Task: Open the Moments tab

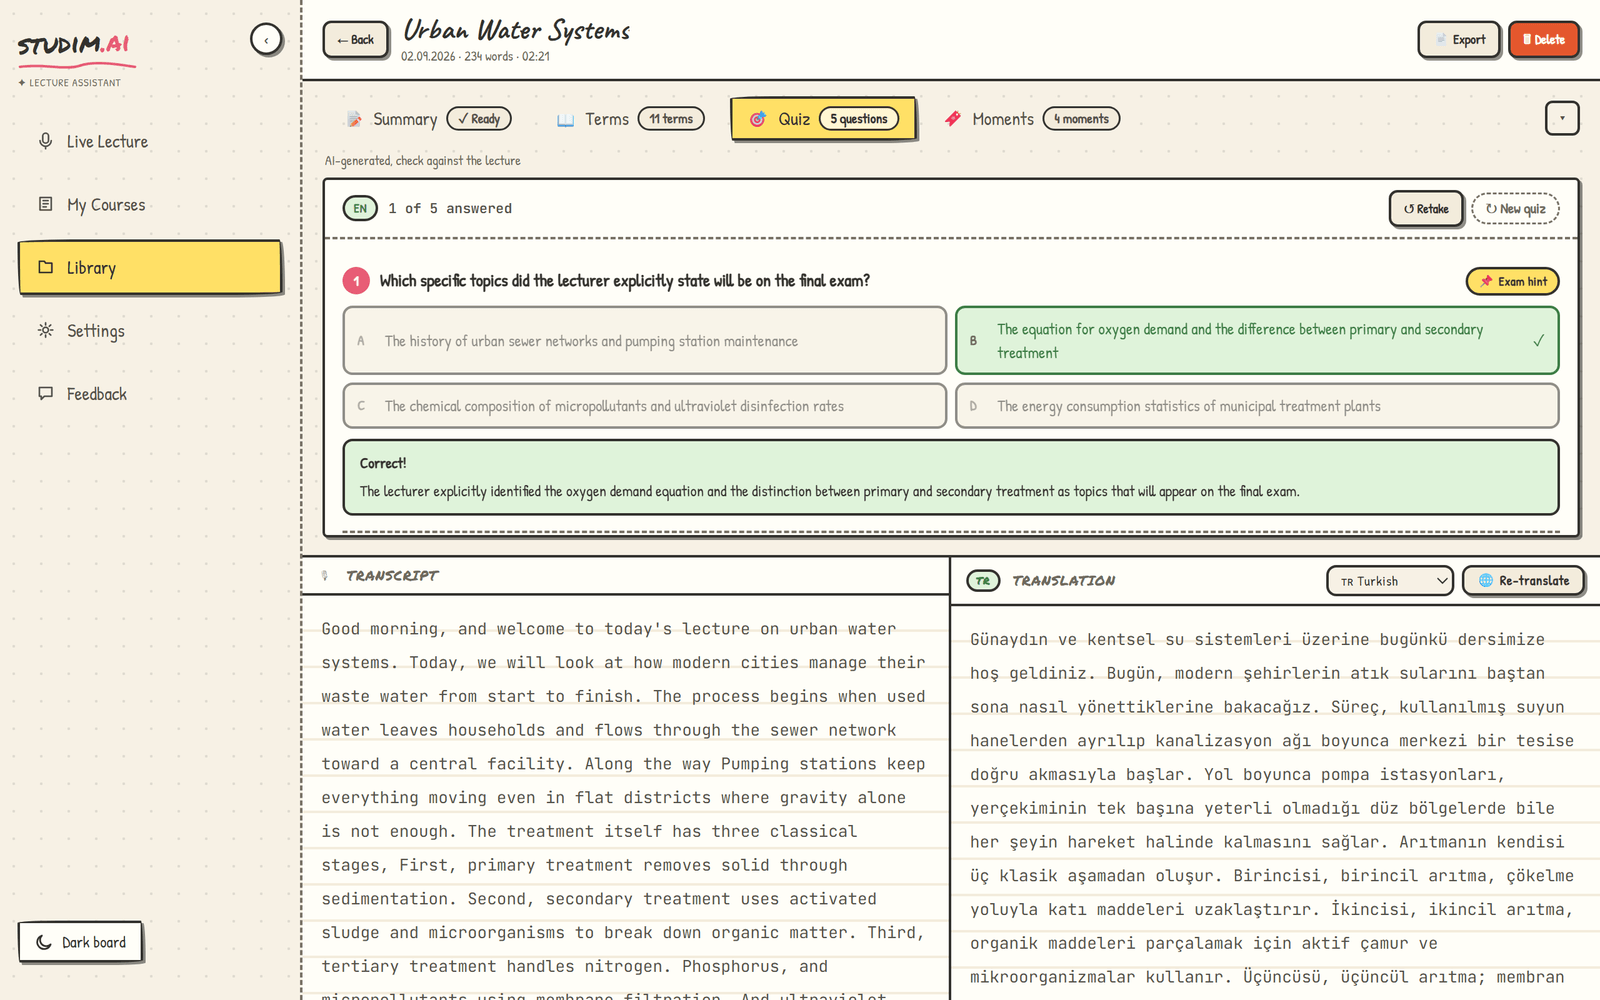Action: coord(1032,119)
